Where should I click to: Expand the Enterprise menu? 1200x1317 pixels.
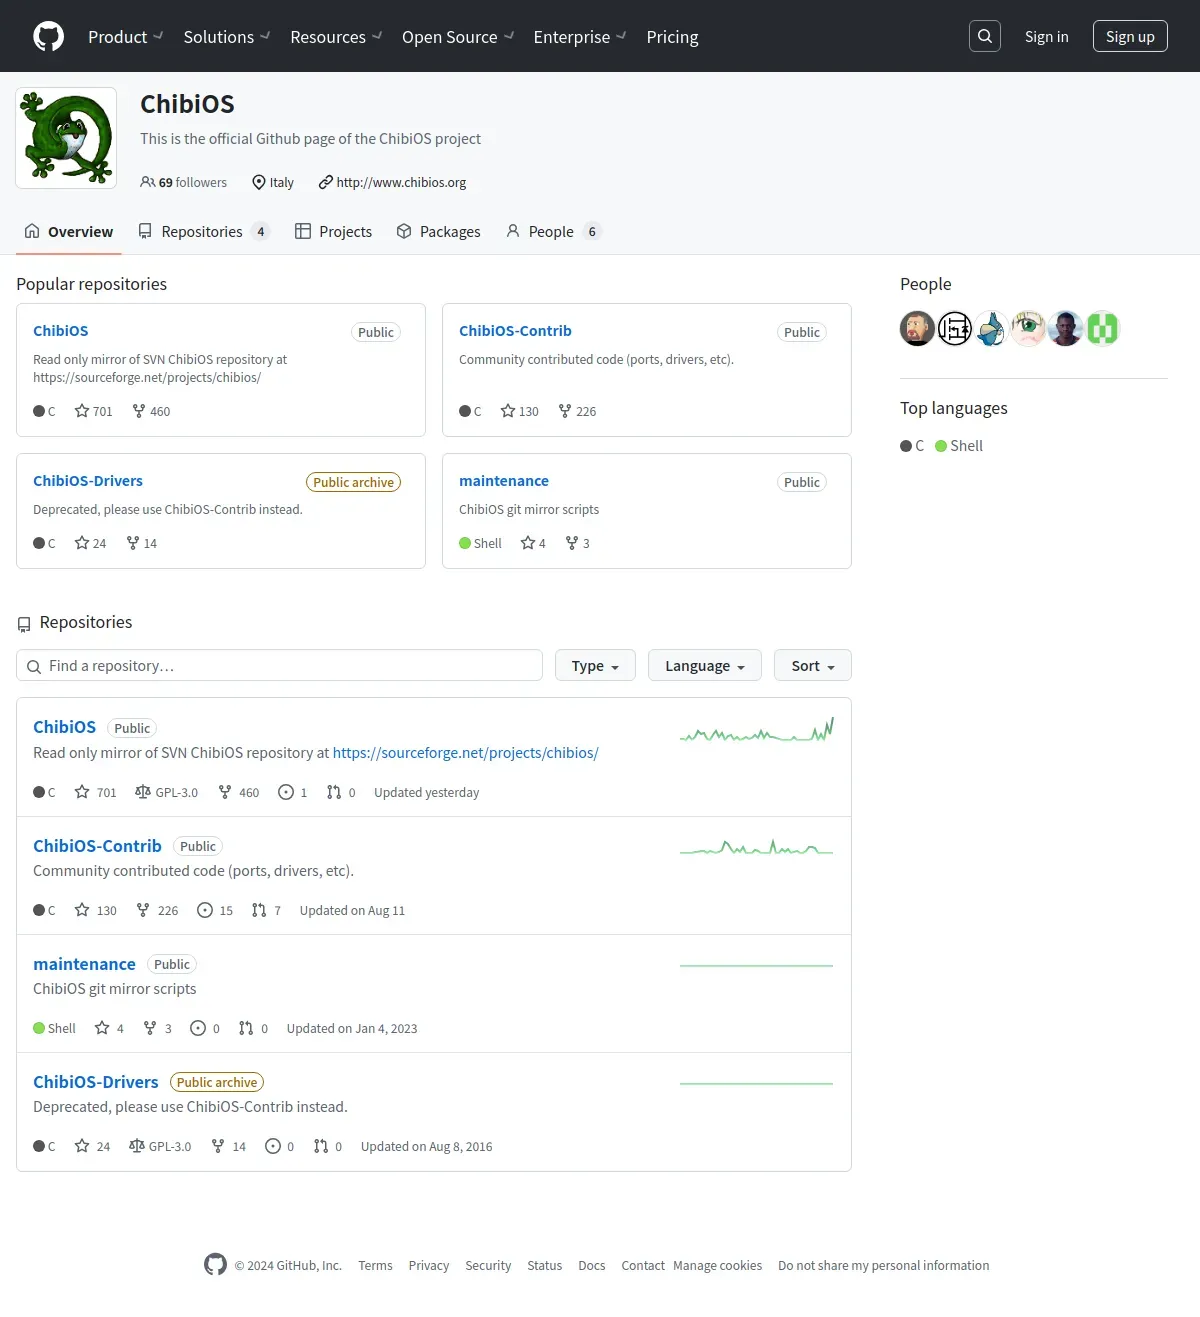point(580,36)
